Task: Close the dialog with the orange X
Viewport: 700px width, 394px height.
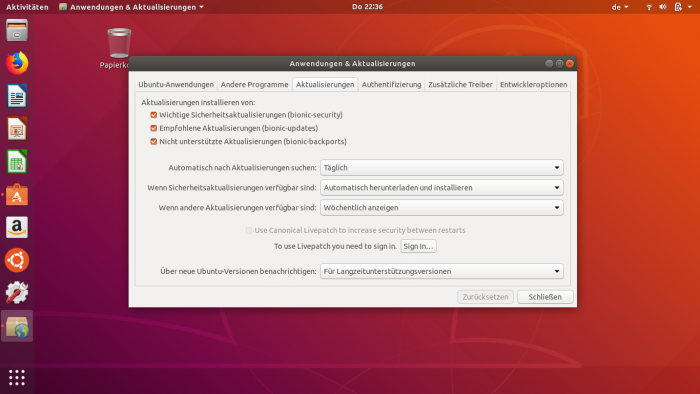Action: pyautogui.click(x=570, y=63)
